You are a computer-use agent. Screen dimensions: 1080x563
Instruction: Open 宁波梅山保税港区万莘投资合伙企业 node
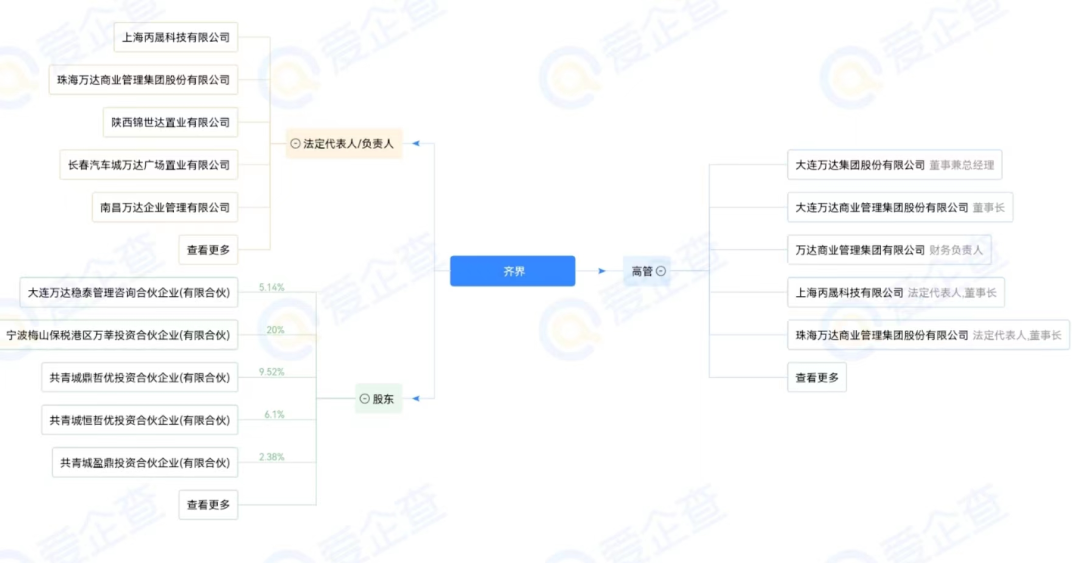click(118, 336)
